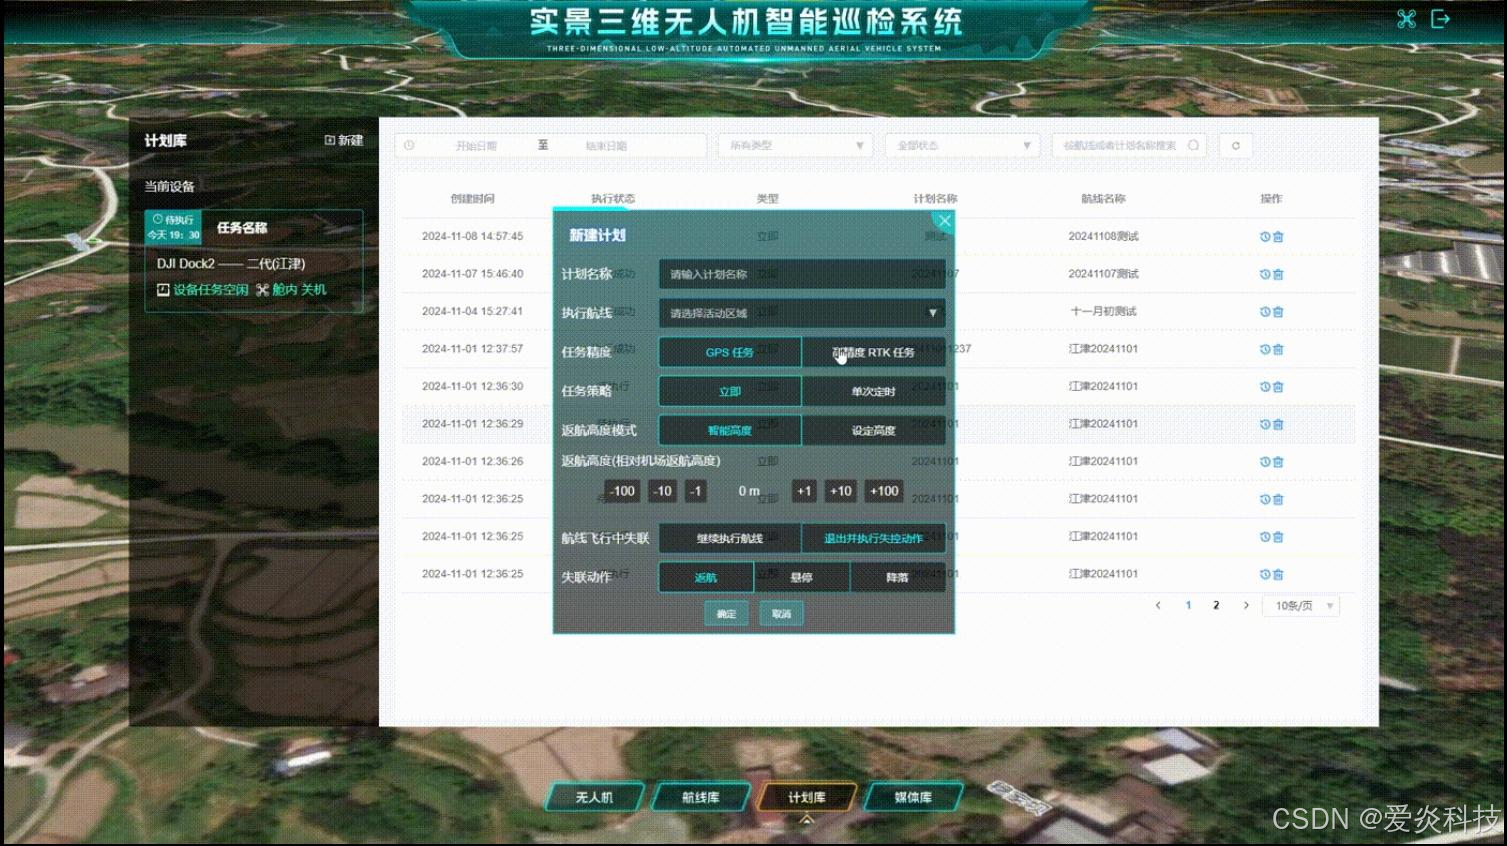This screenshot has height=846, width=1507.
Task: Click trash icon in row 2024-11-08 14:57:45
Action: (x=1278, y=237)
